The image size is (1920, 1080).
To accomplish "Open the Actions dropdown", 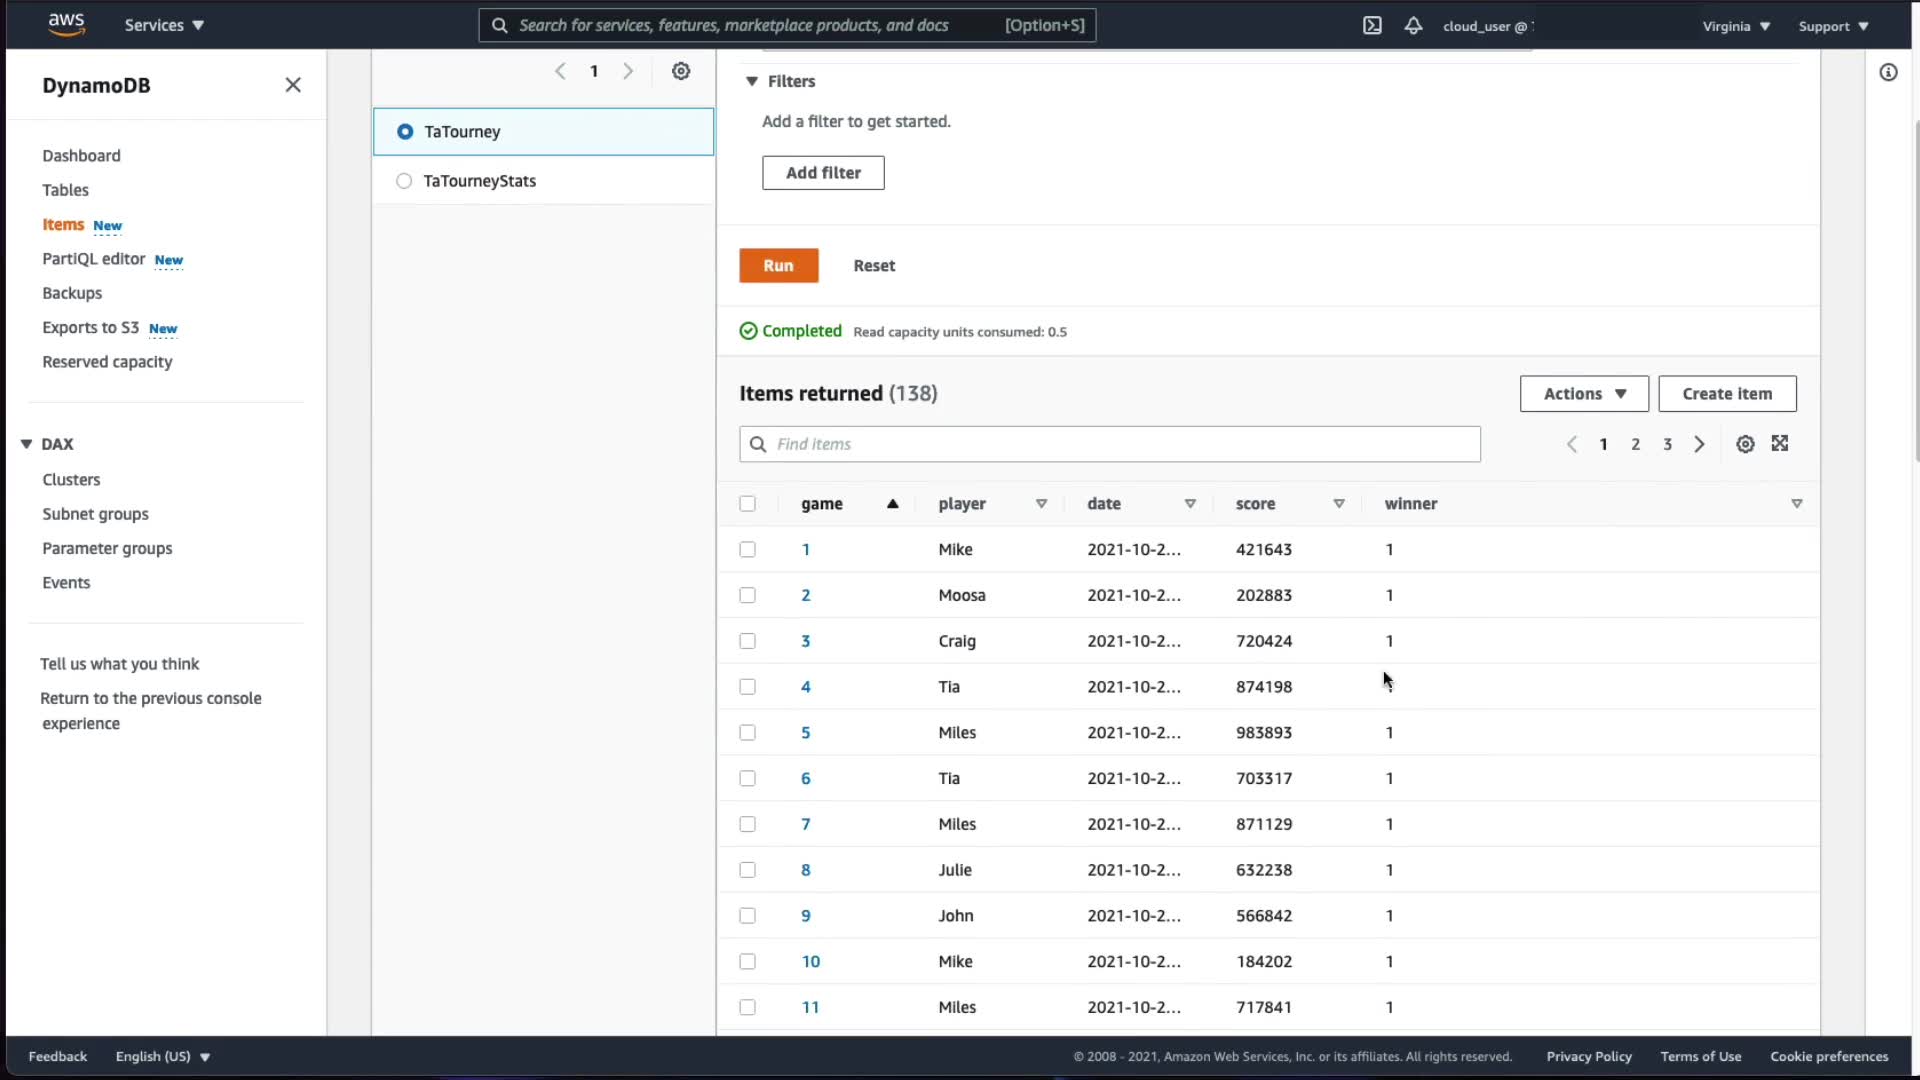I will (x=1584, y=394).
